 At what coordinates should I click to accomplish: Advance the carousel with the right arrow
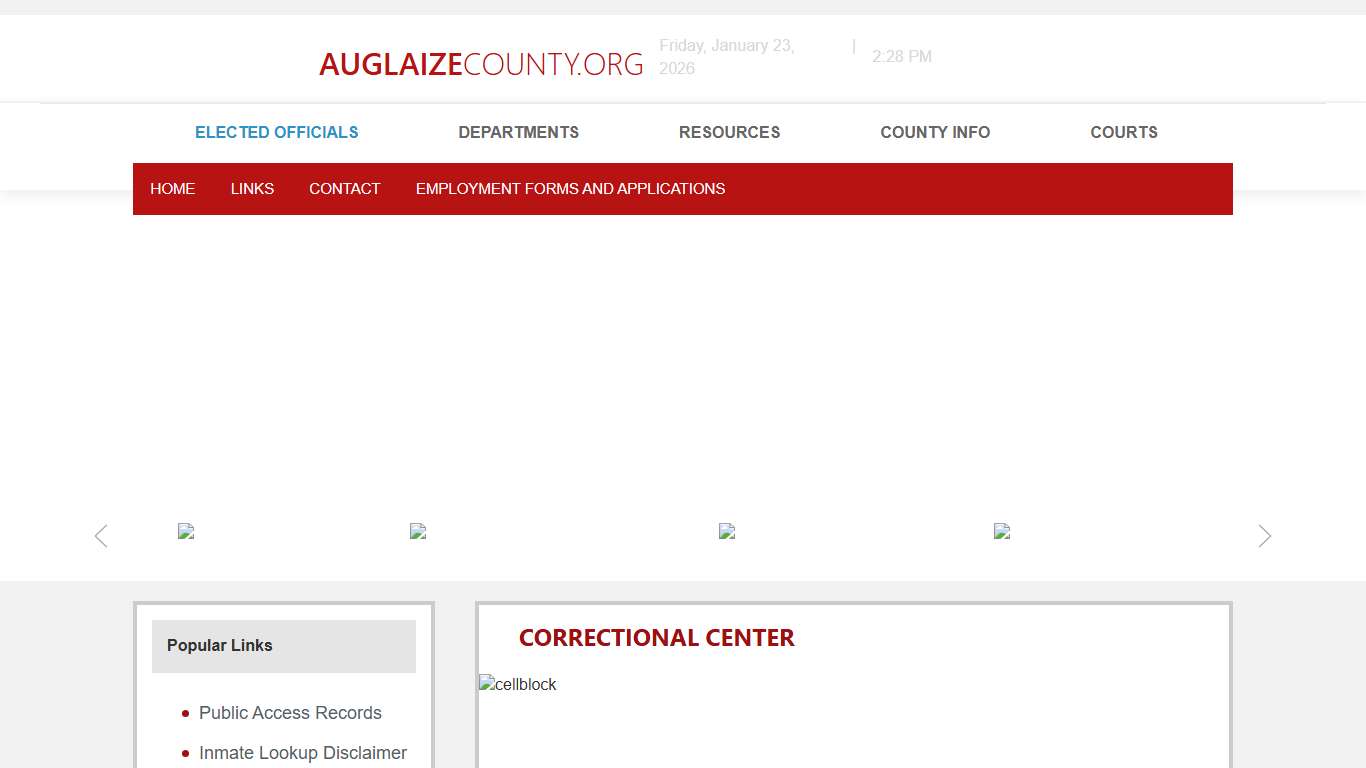[x=1263, y=536]
